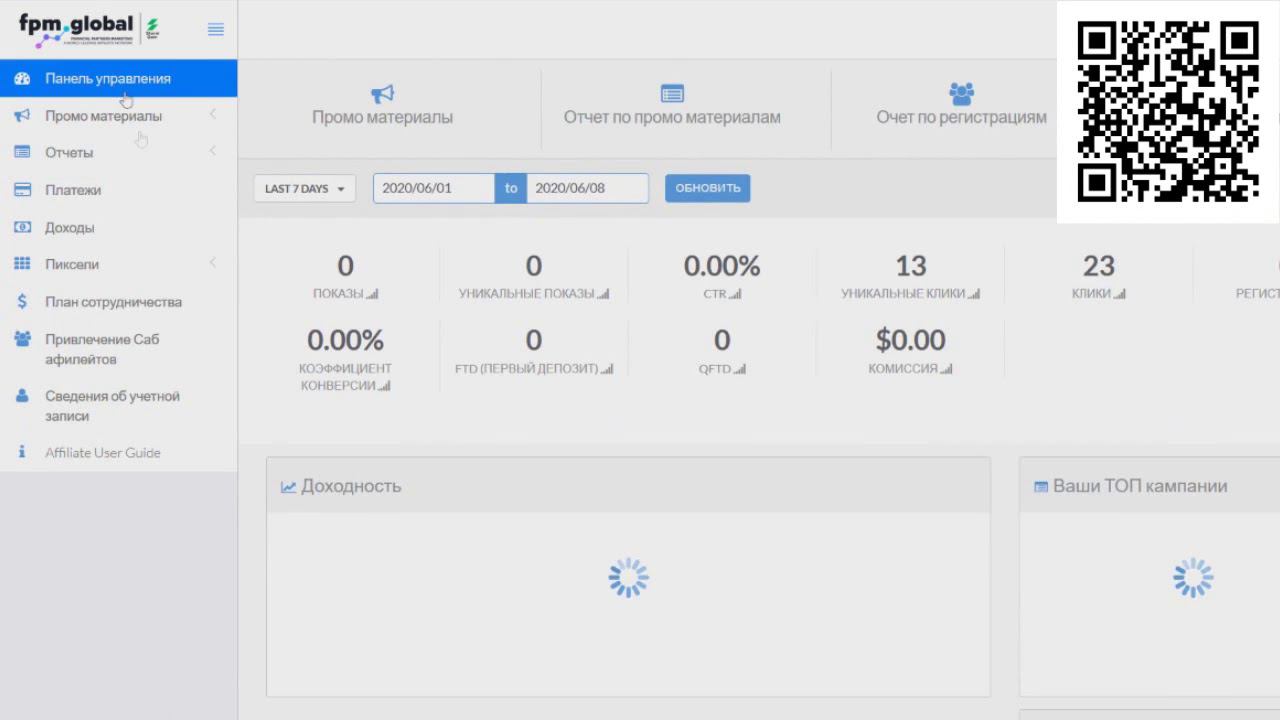The width and height of the screenshot is (1280, 720).
Task: Click the 23 clicks value
Action: 1098,266
